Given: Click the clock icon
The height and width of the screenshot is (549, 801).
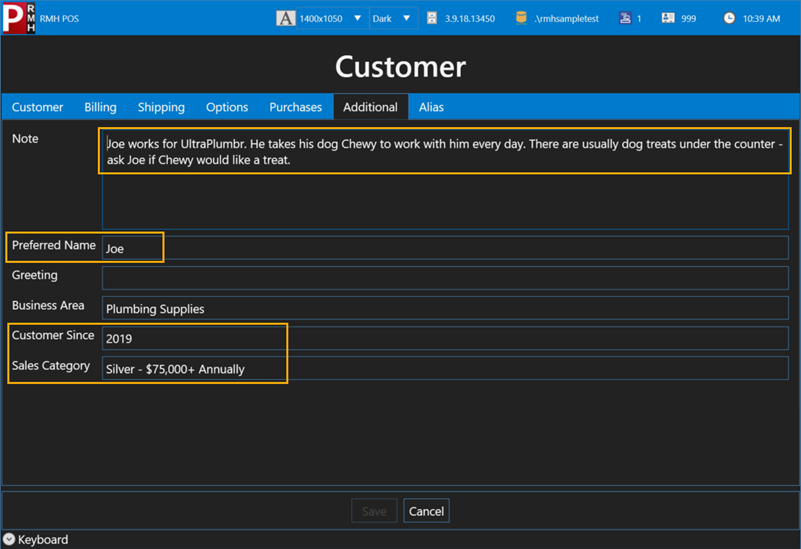Looking at the screenshot, I should [729, 18].
